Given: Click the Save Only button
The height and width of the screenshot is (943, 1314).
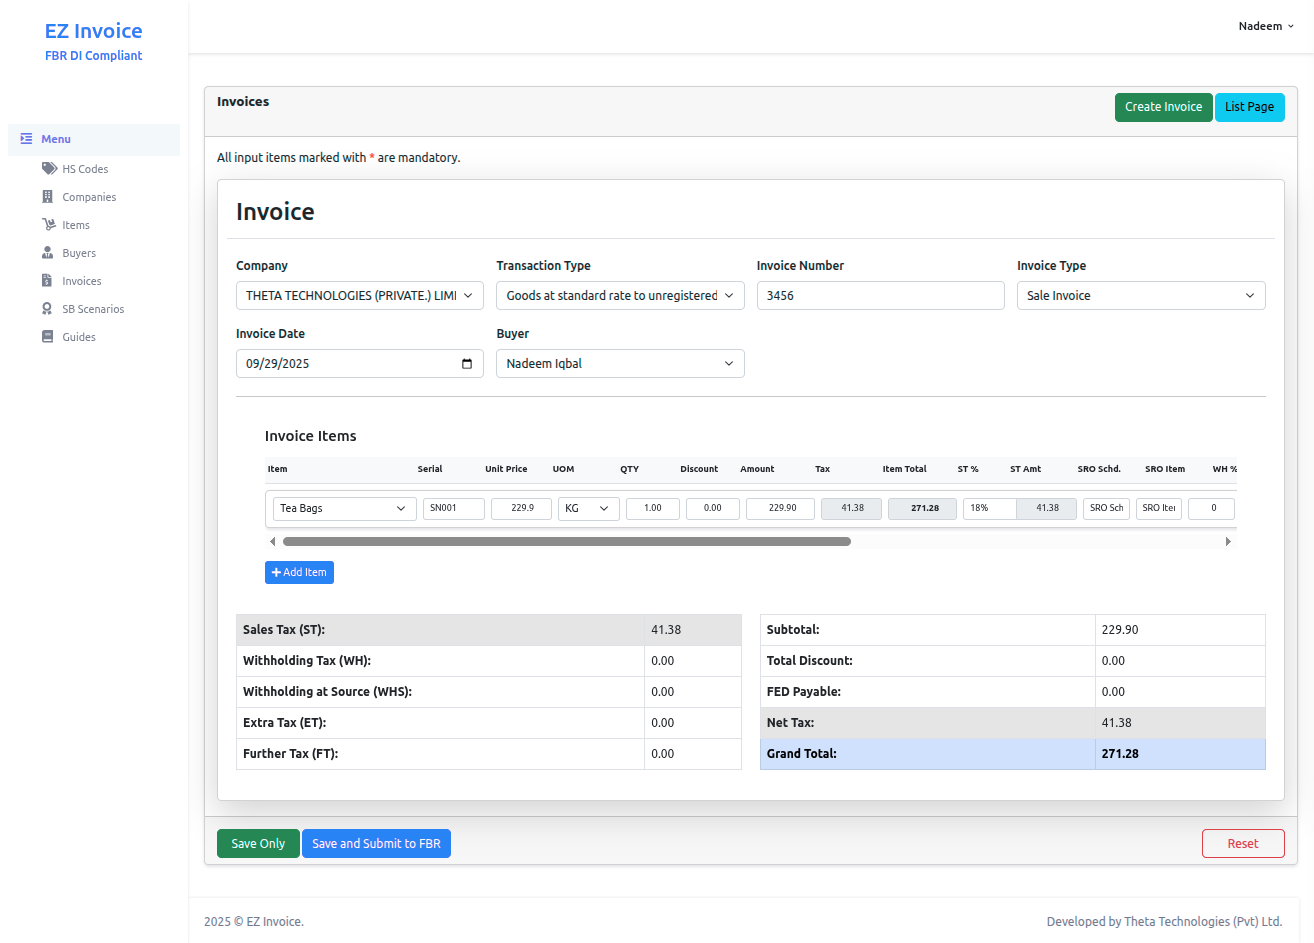Looking at the screenshot, I should (x=258, y=843).
